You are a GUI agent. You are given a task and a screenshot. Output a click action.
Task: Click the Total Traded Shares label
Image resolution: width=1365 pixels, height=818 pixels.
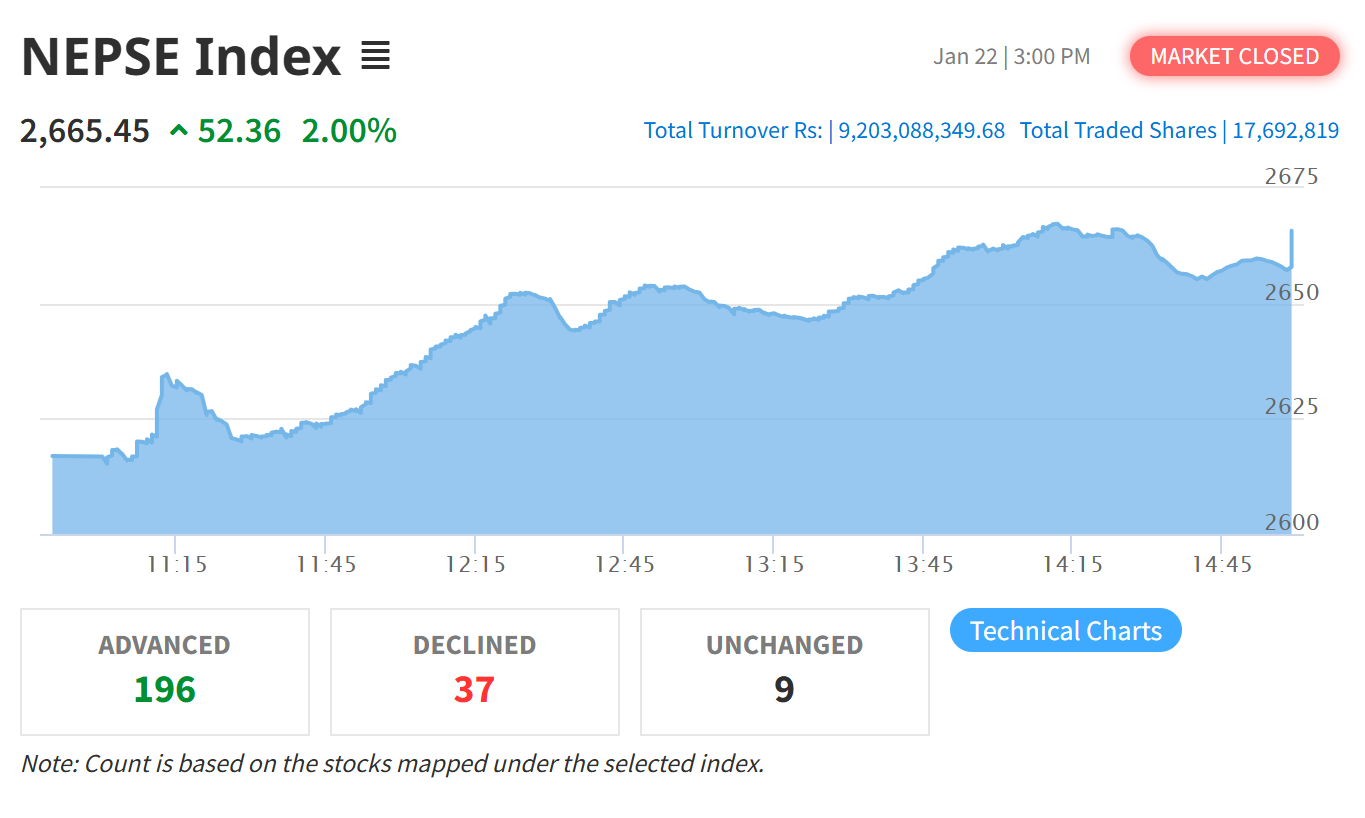tap(1118, 130)
